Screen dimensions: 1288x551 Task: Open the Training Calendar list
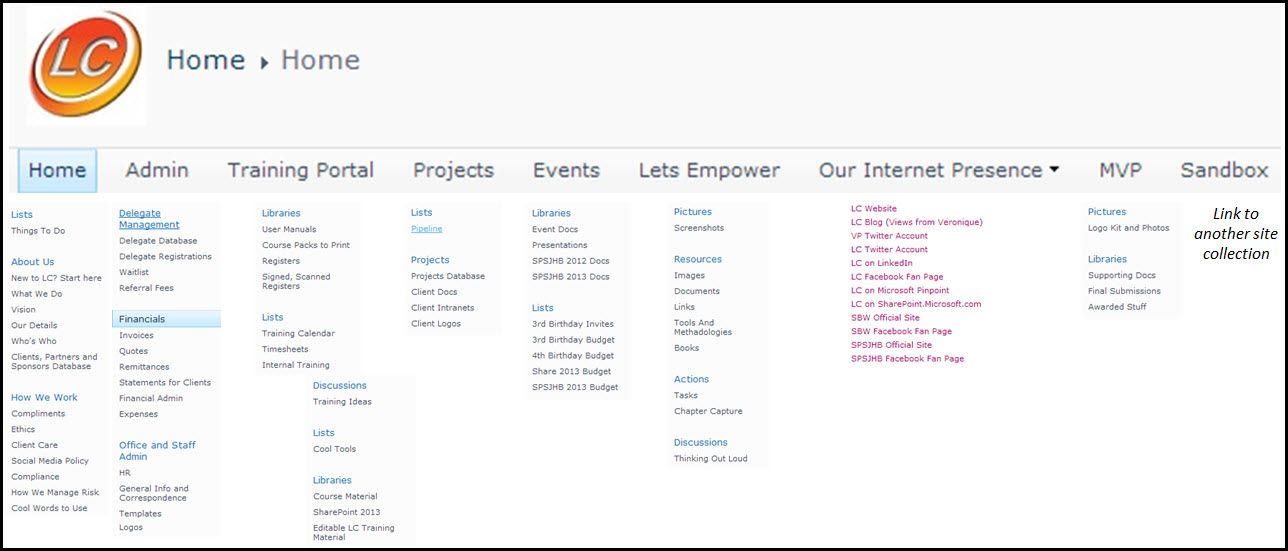click(x=298, y=334)
